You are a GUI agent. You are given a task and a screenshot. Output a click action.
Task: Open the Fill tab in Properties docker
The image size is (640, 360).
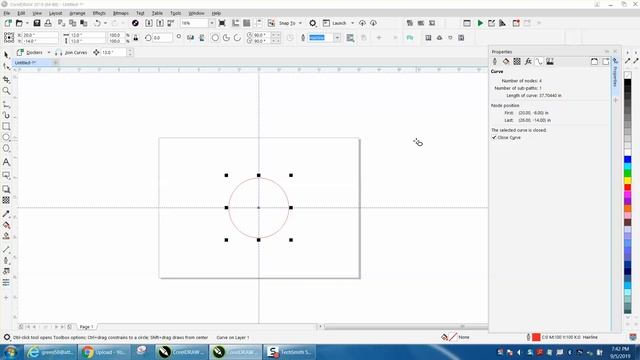506,62
